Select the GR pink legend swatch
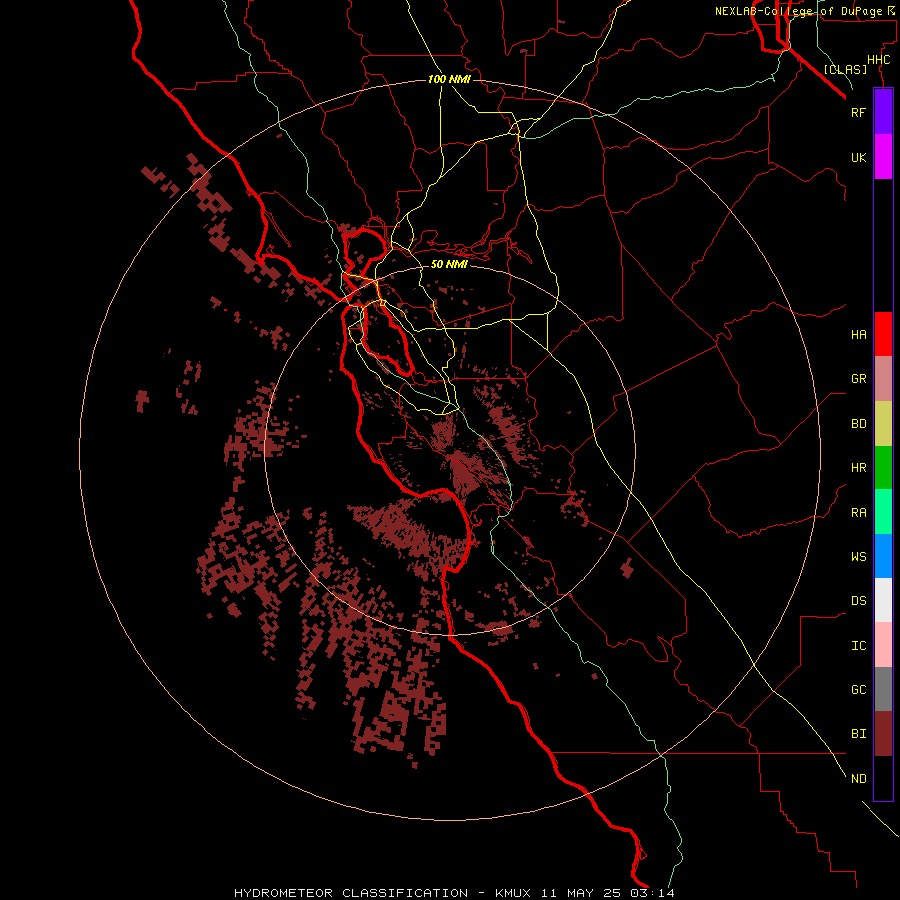This screenshot has width=900, height=900. click(883, 379)
